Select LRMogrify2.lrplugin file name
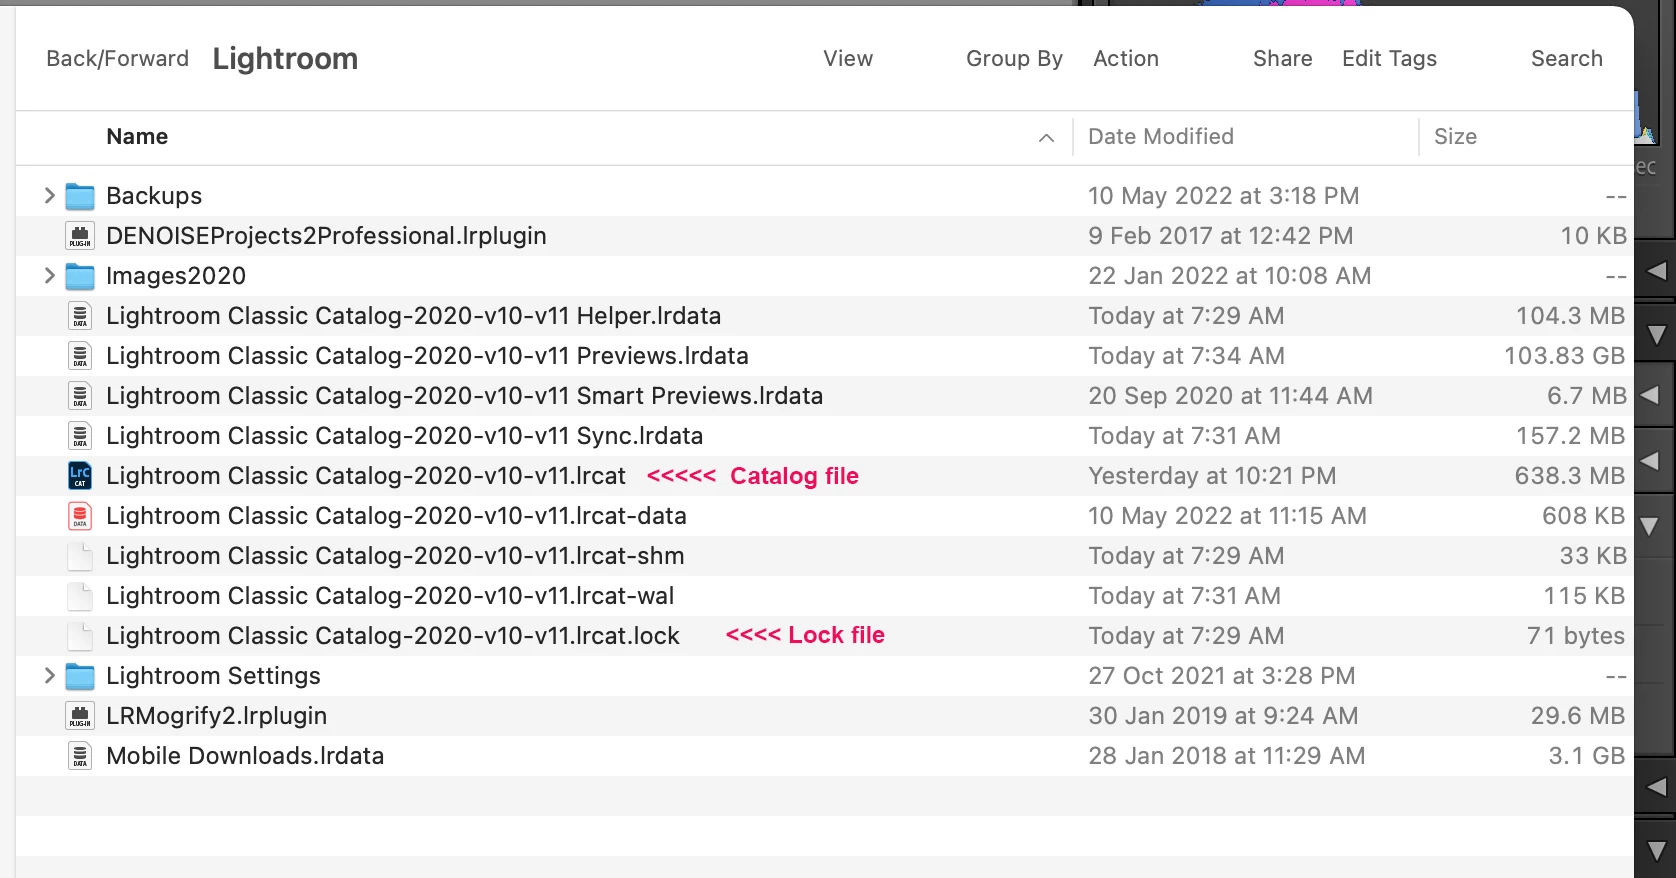 point(216,716)
